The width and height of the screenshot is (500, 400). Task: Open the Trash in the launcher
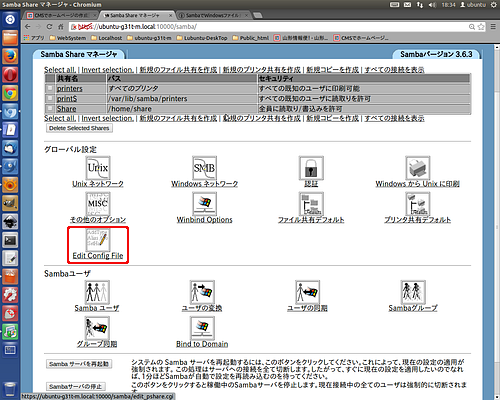[10, 389]
